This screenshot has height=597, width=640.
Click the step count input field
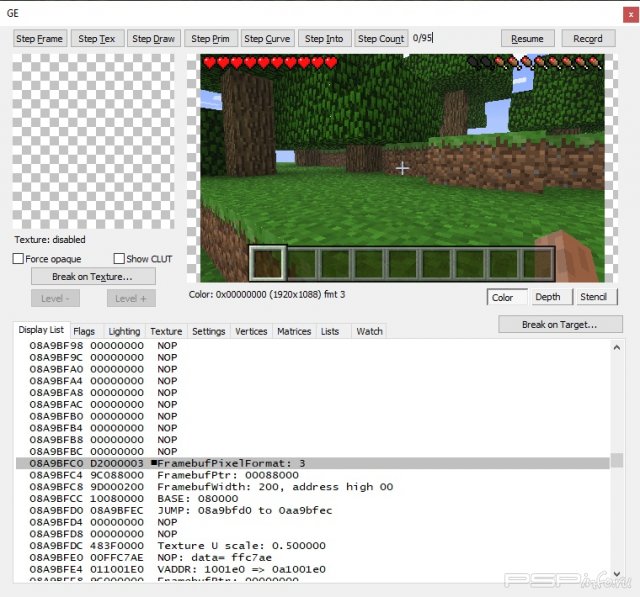tap(450, 39)
